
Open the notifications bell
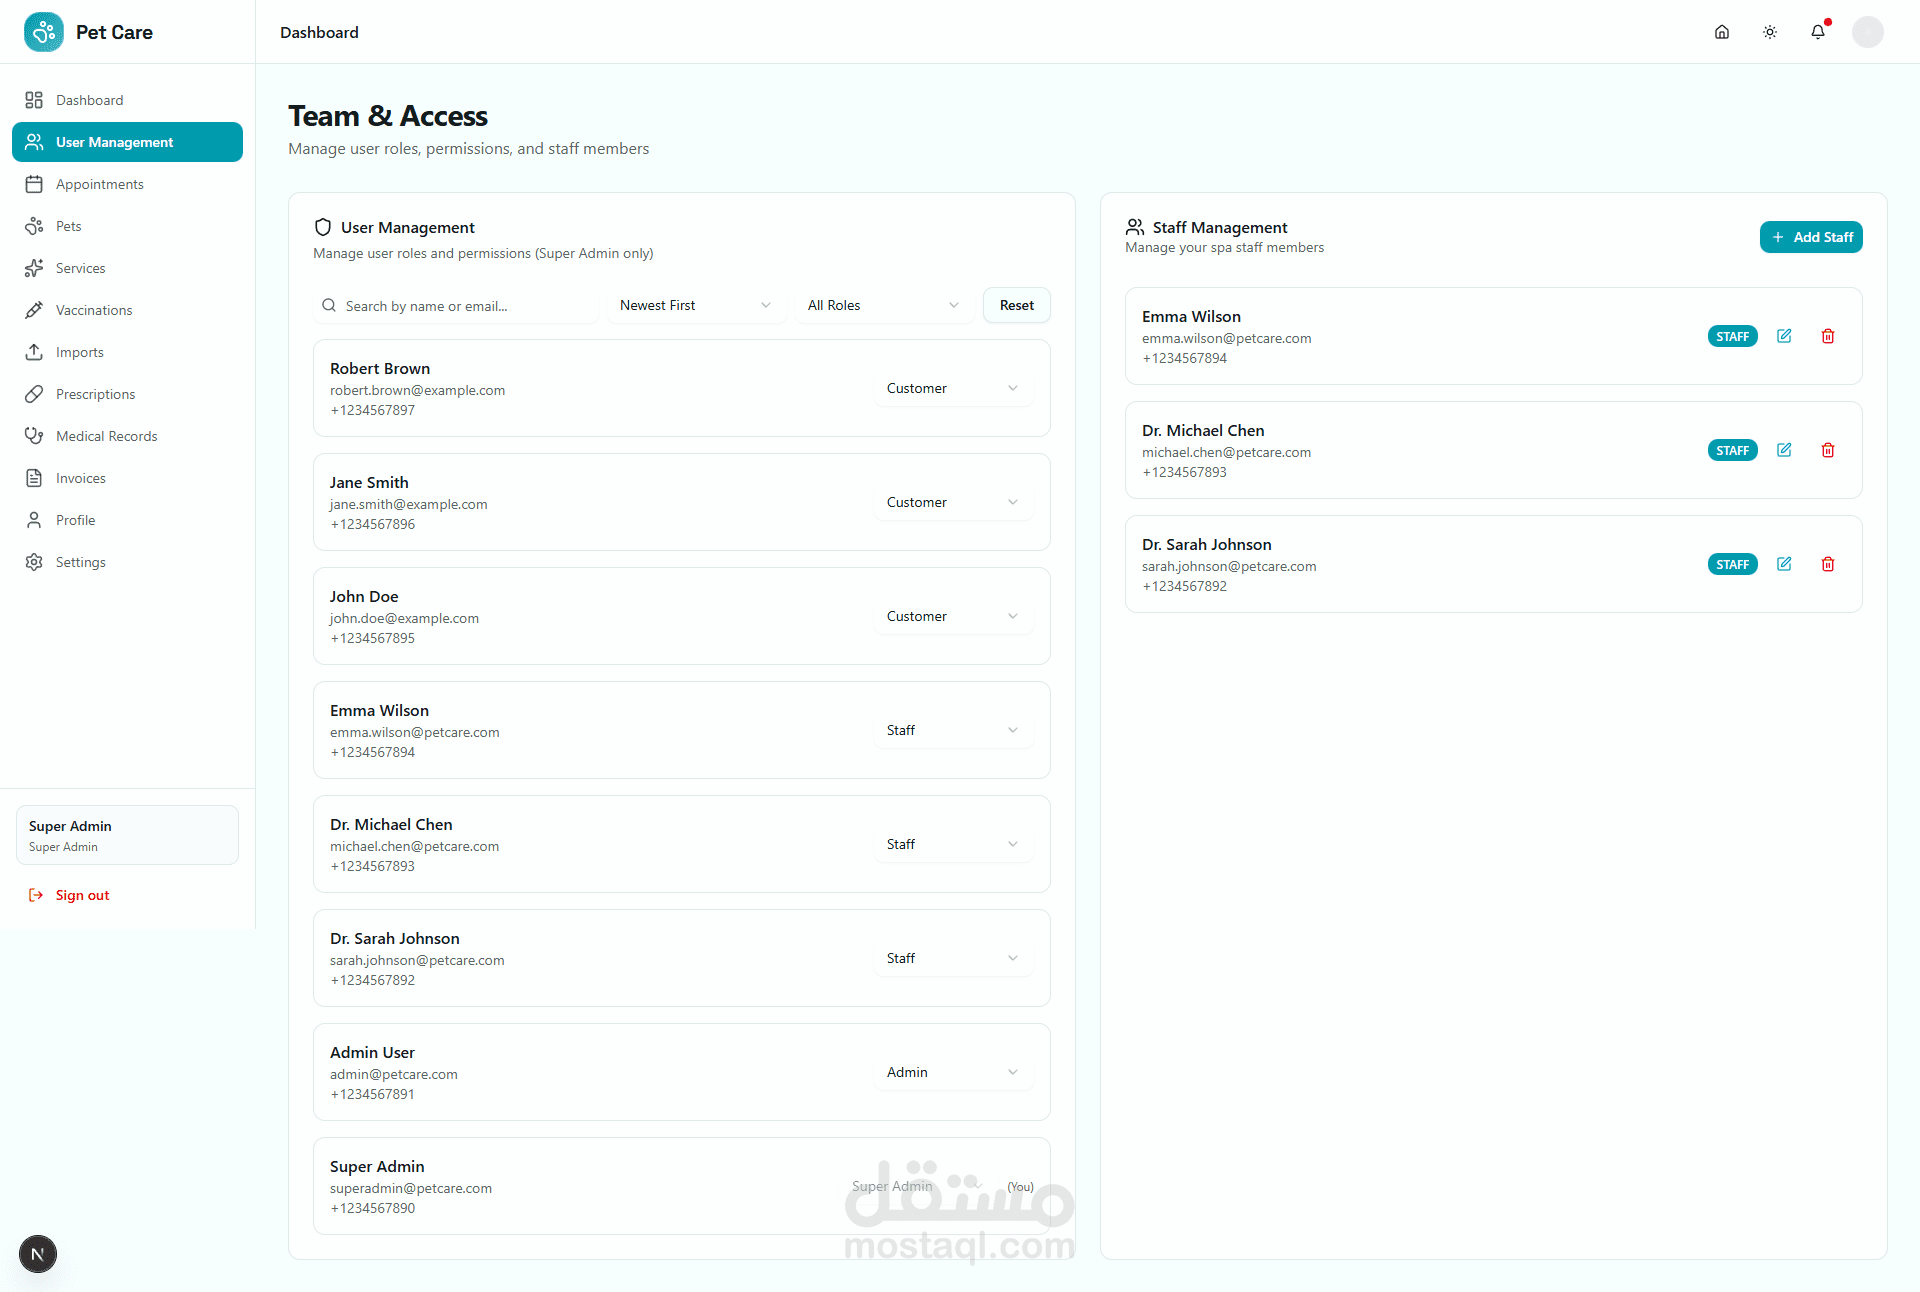[1818, 32]
